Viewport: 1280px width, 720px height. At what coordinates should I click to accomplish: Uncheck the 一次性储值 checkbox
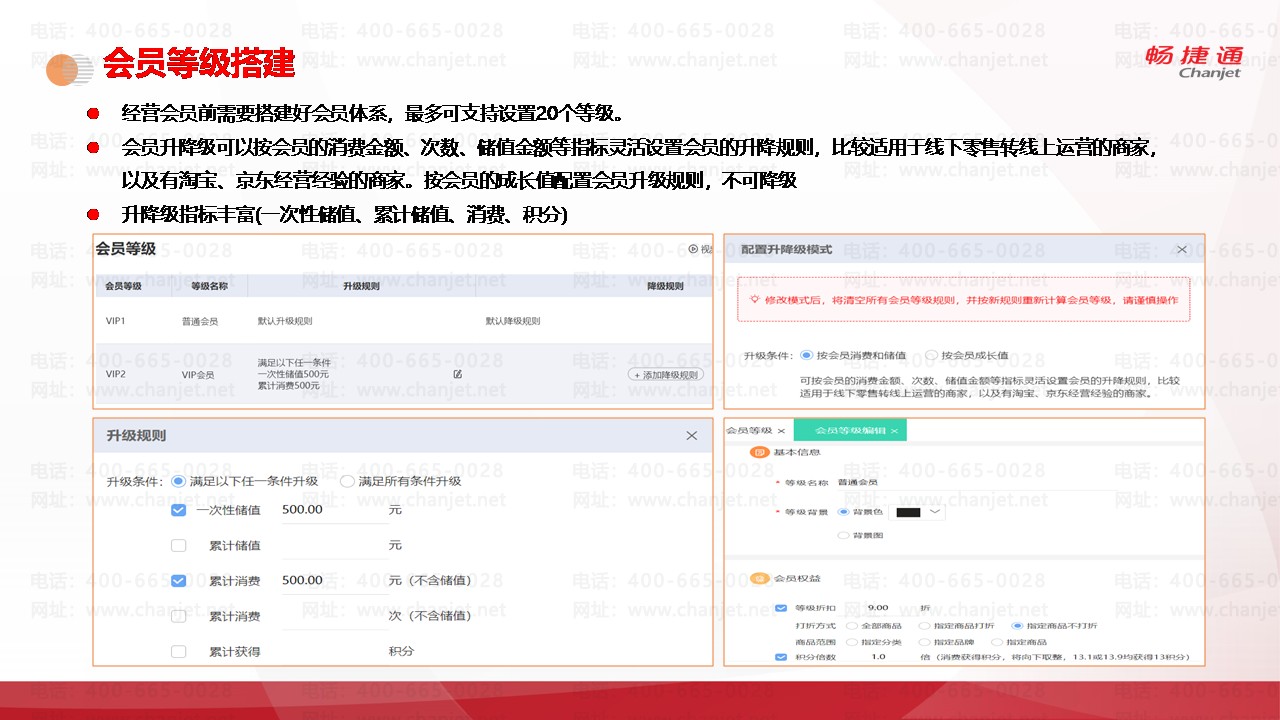click(178, 510)
